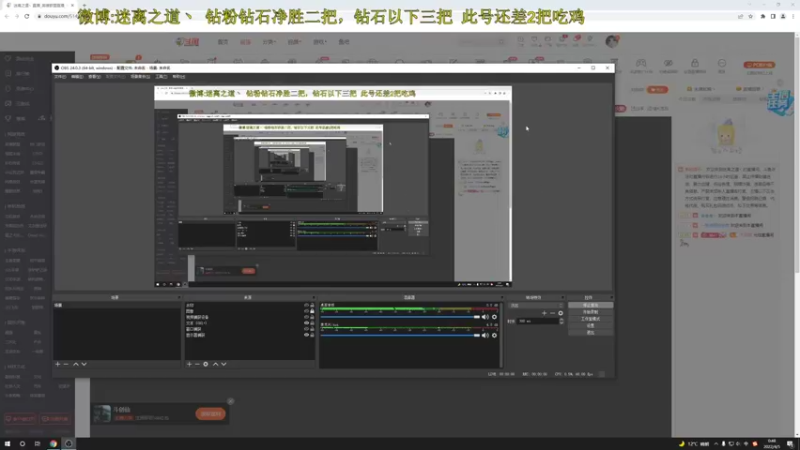The width and height of the screenshot is (800, 450).
Task: Click the transition duration stepper arrows
Action: pyautogui.click(x=561, y=321)
